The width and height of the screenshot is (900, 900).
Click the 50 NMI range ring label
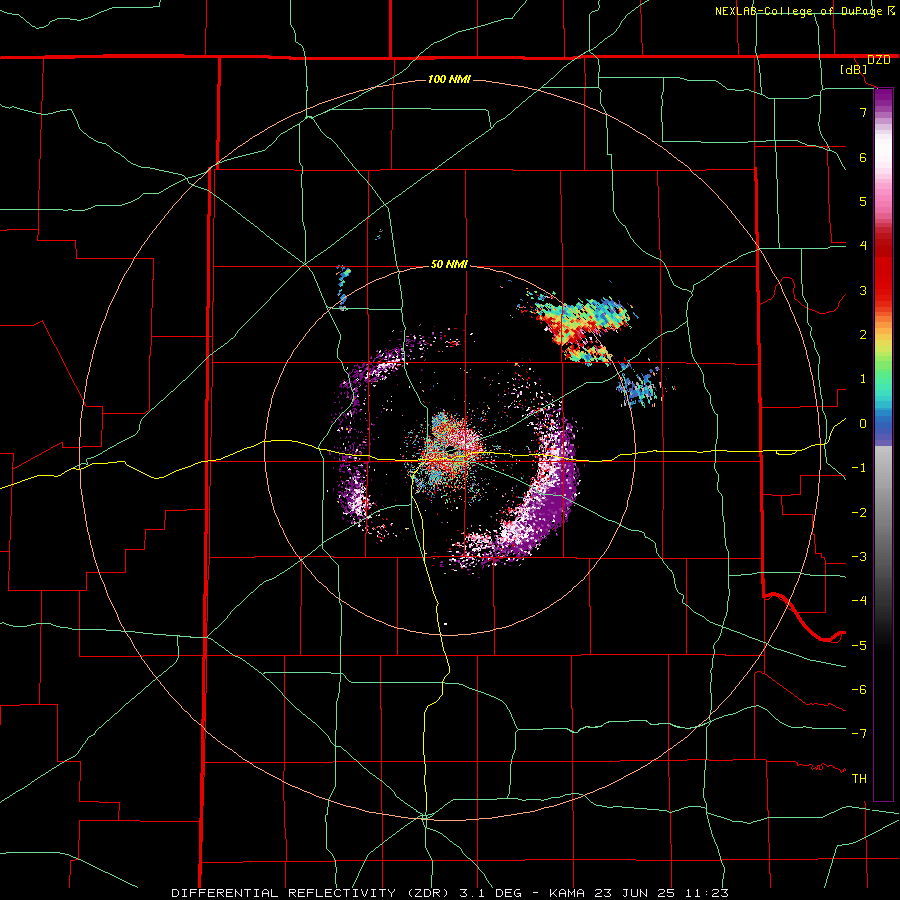coord(449,265)
